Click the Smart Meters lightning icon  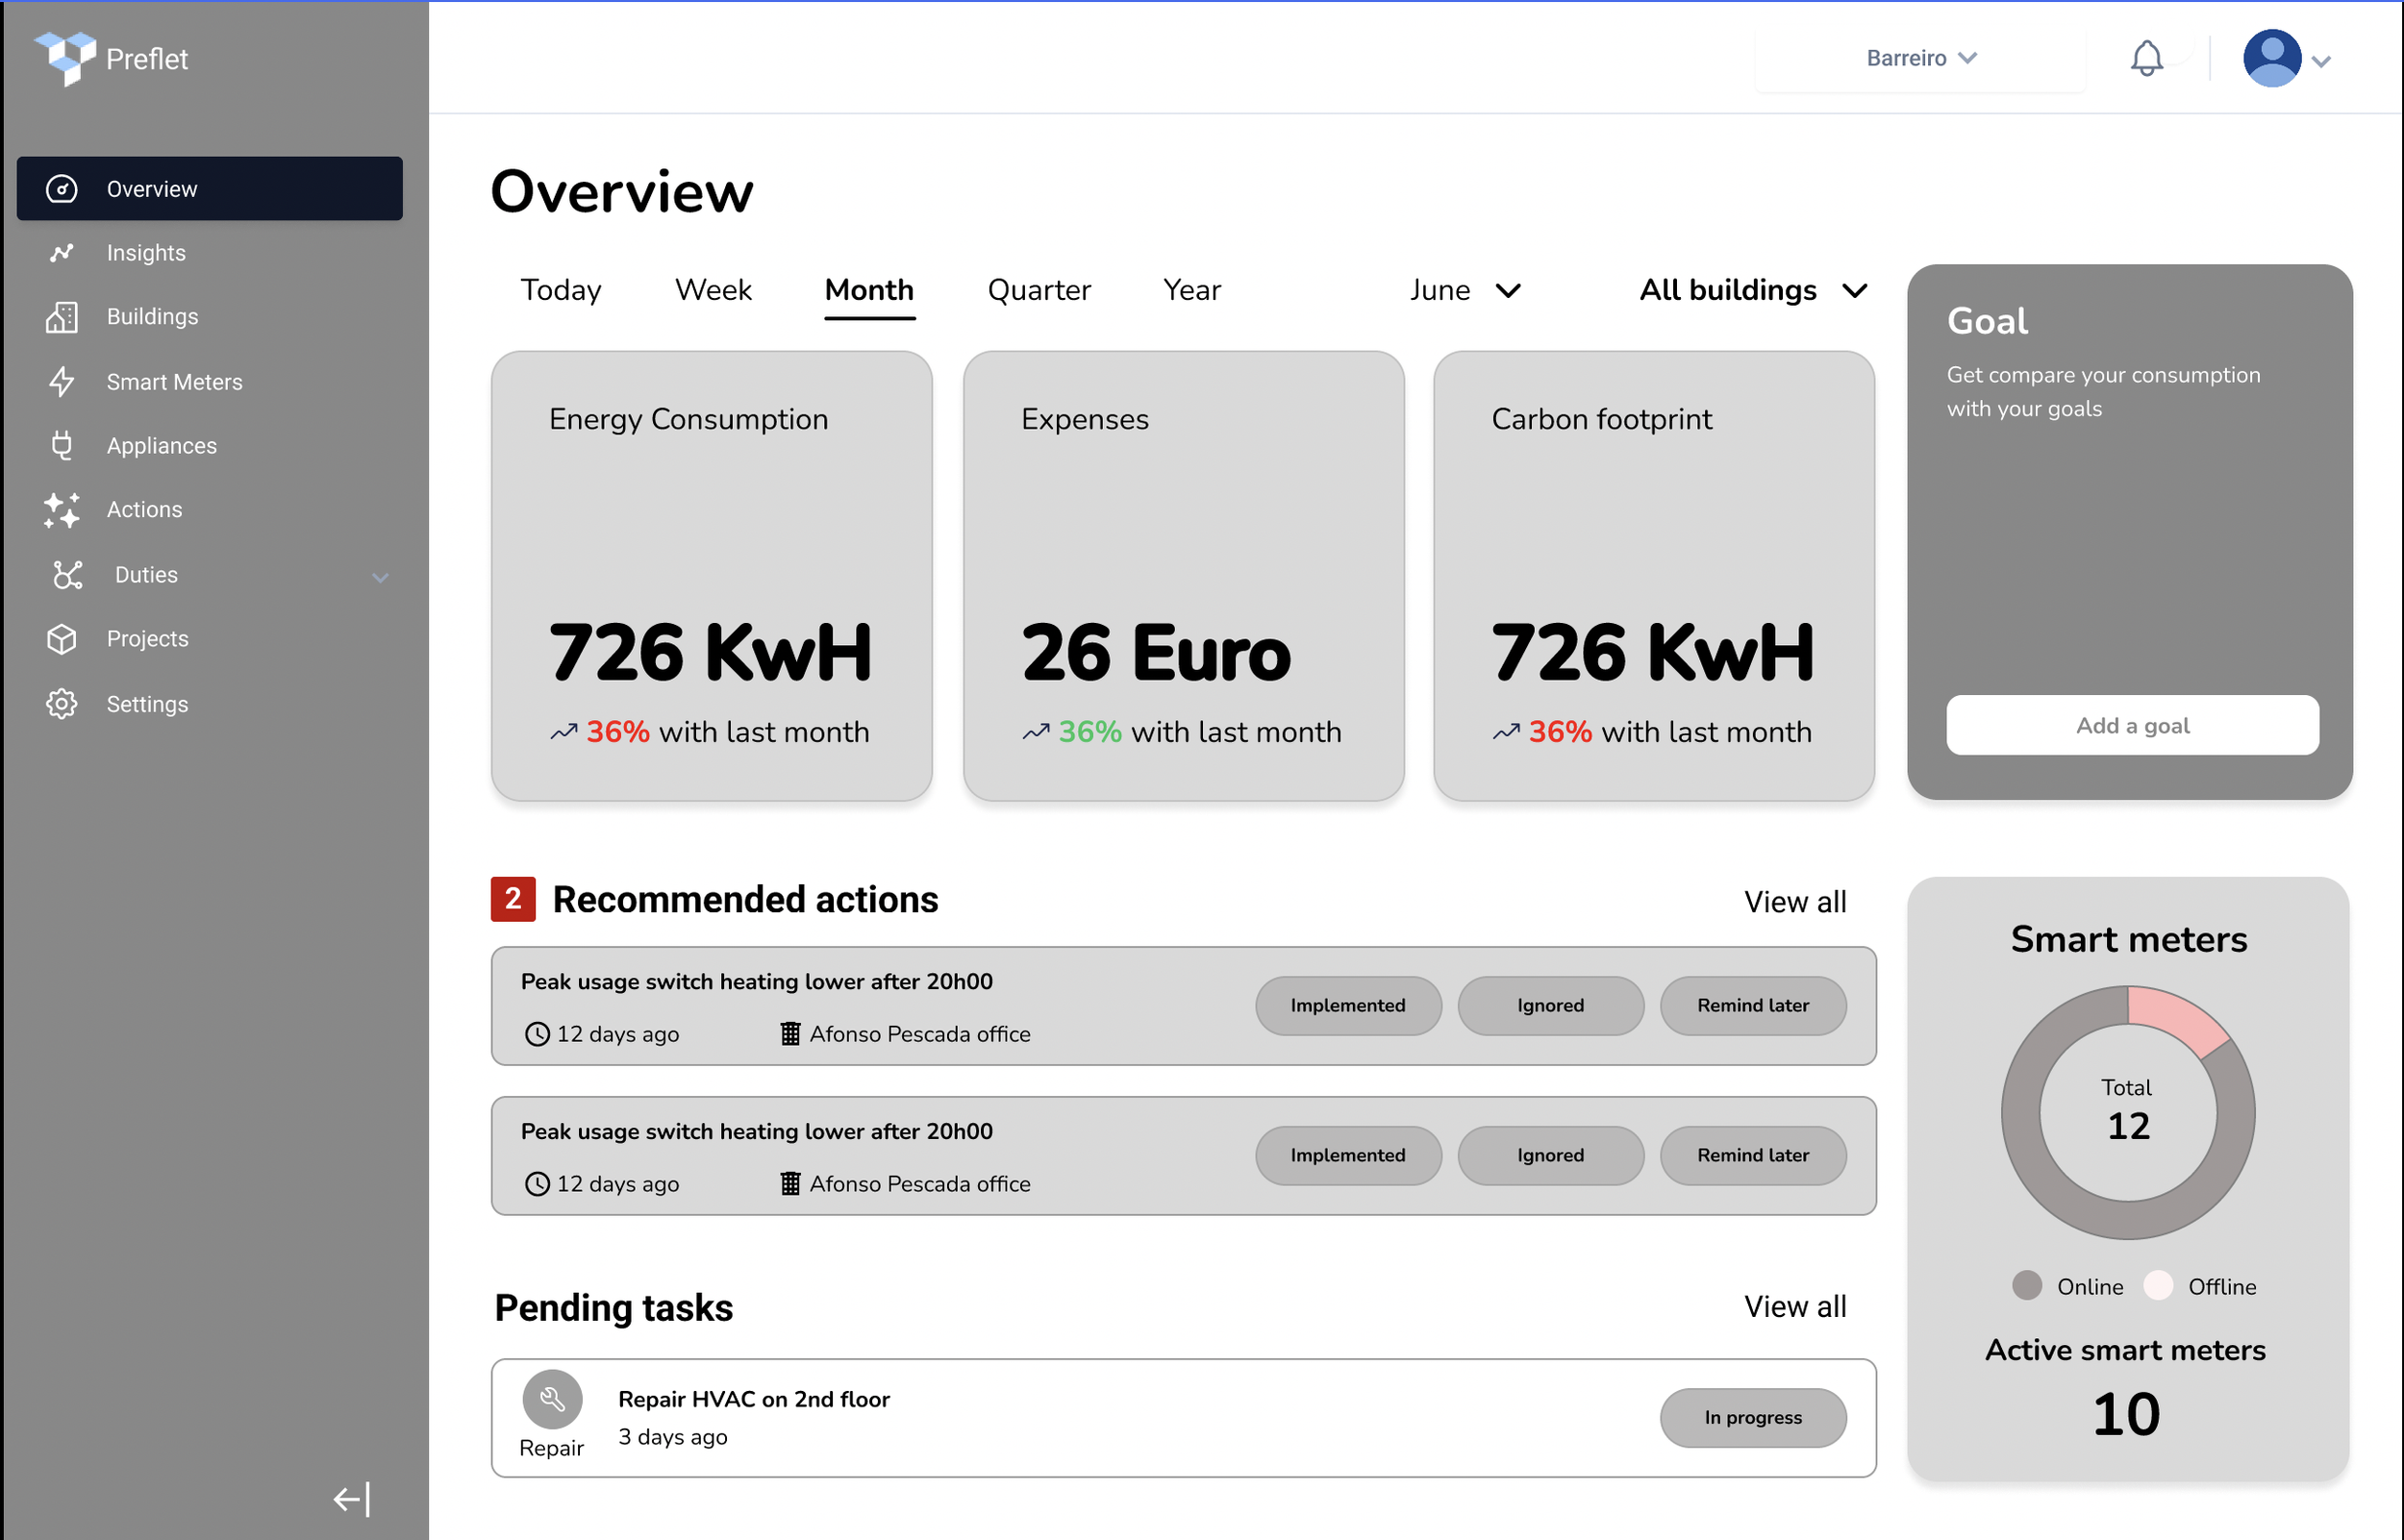click(62, 381)
